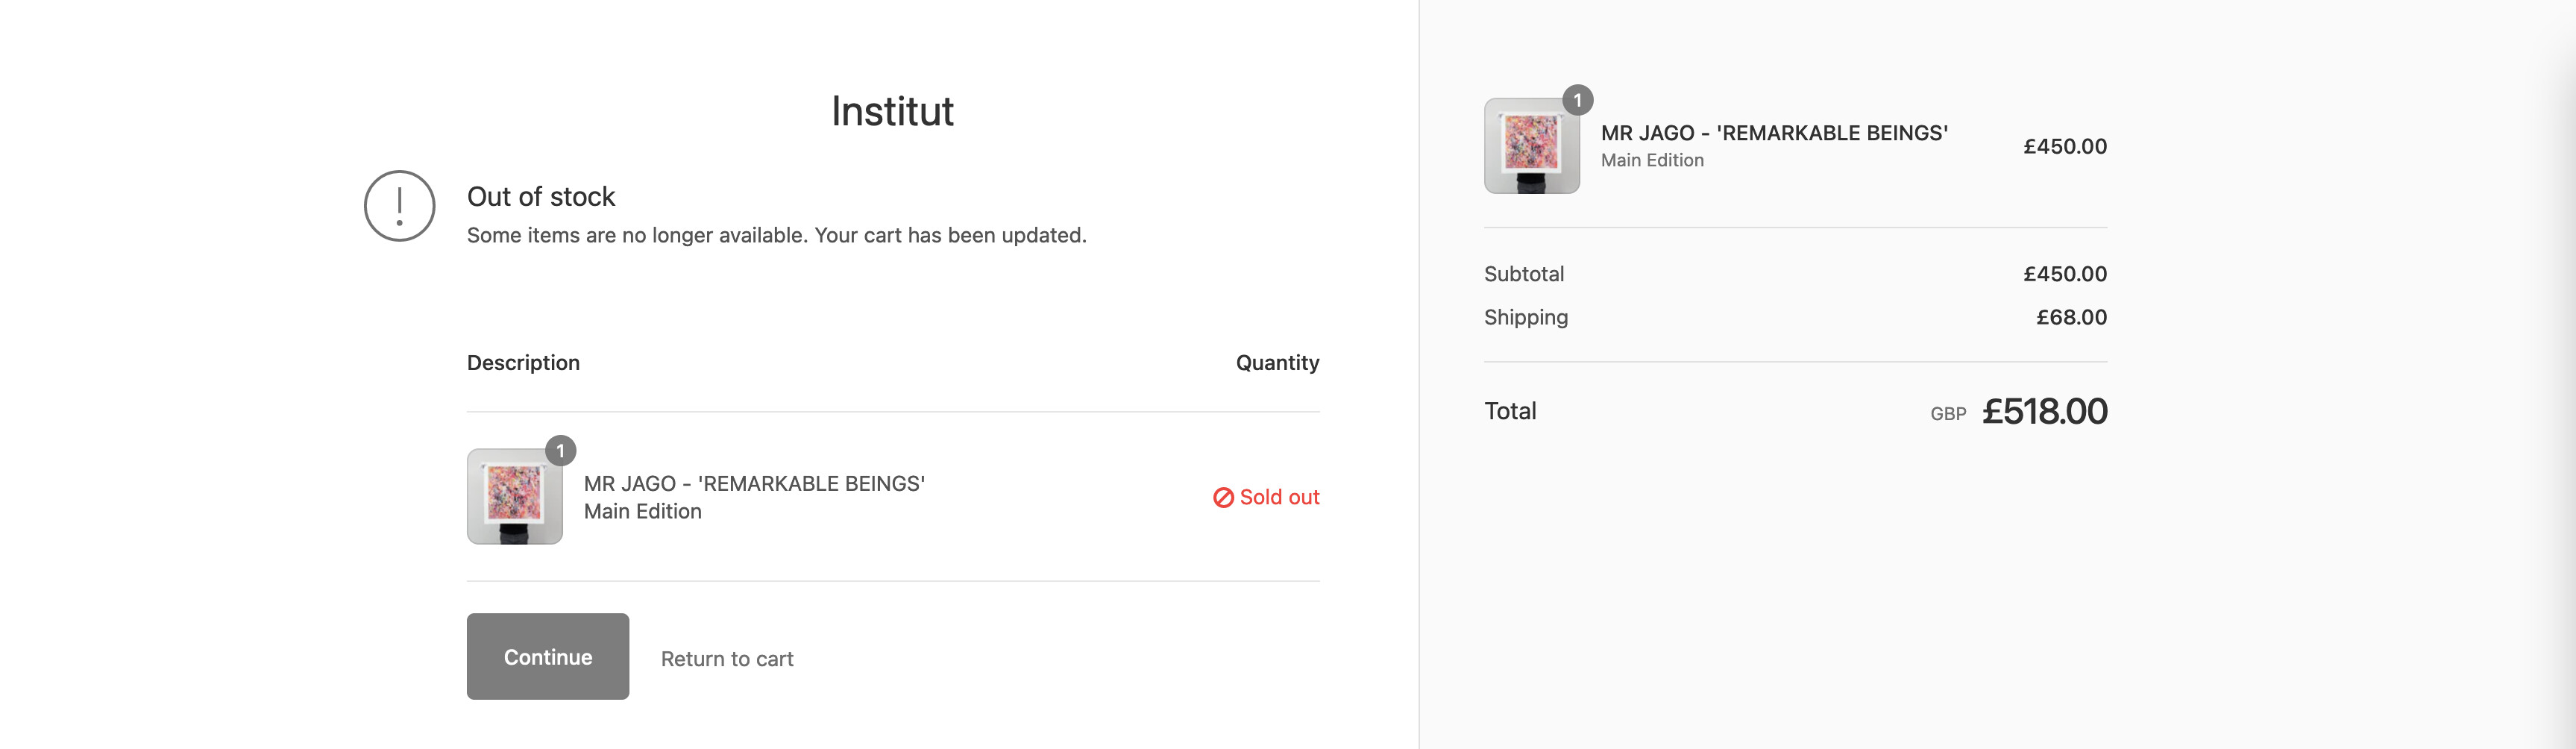Click the Institut store title
The width and height of the screenshot is (2576, 749).
tap(892, 111)
